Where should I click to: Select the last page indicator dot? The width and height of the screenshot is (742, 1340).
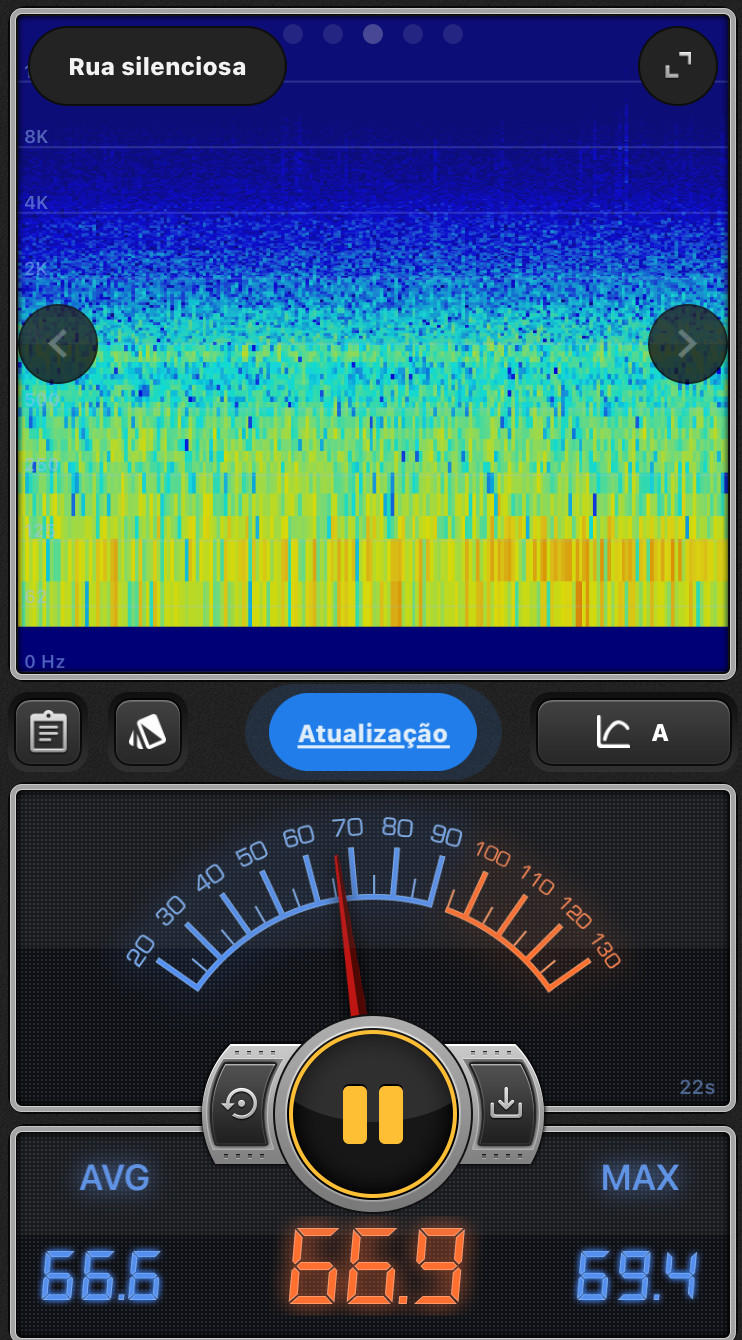(x=453, y=34)
